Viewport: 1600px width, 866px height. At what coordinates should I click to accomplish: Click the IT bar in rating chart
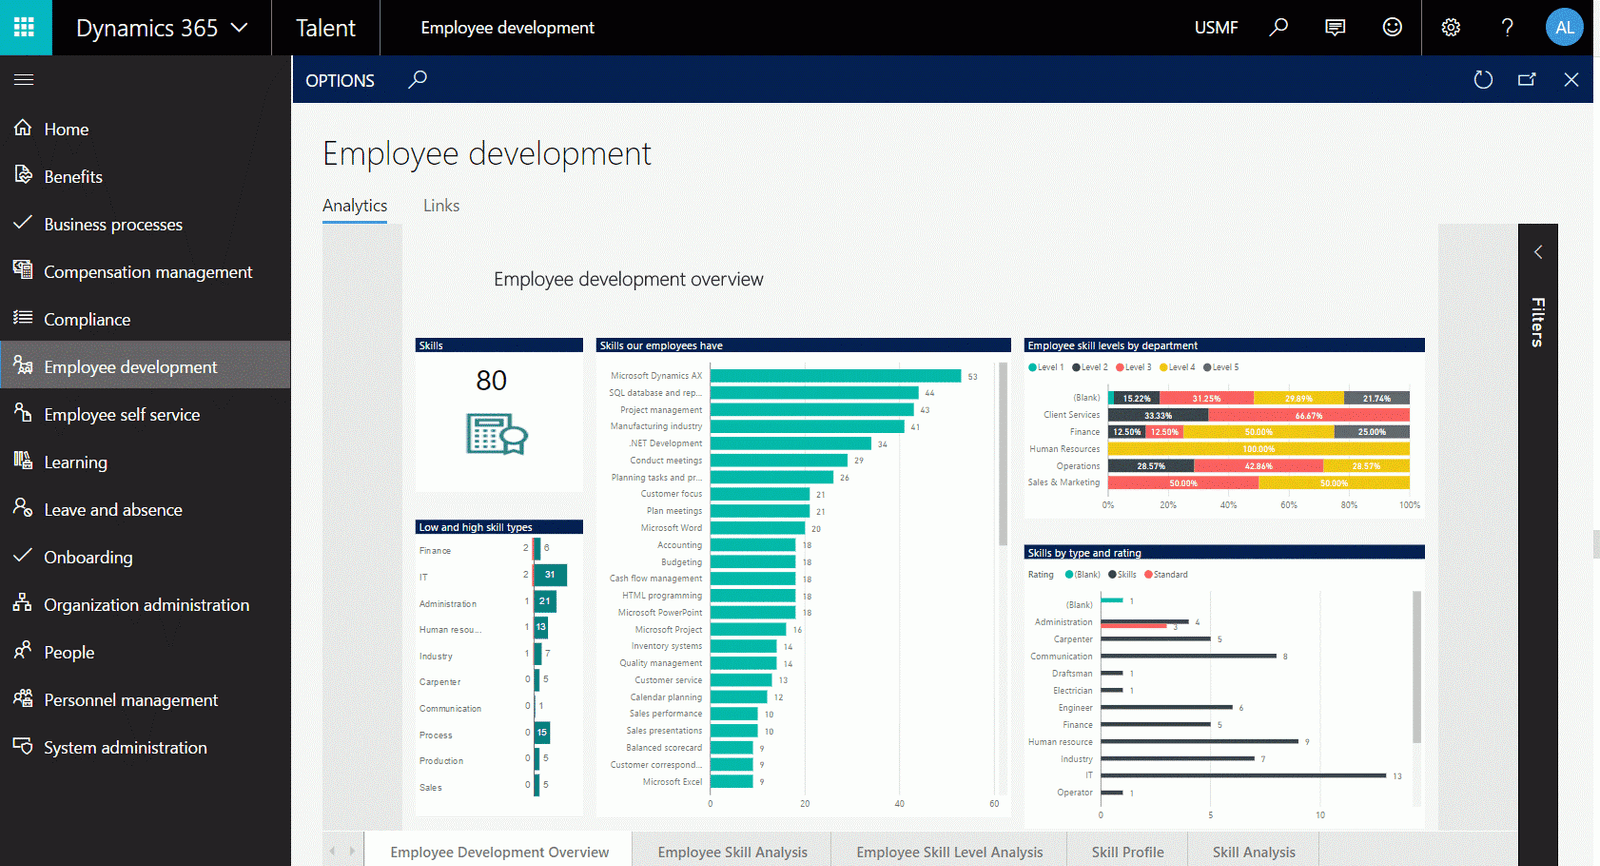[1243, 775]
